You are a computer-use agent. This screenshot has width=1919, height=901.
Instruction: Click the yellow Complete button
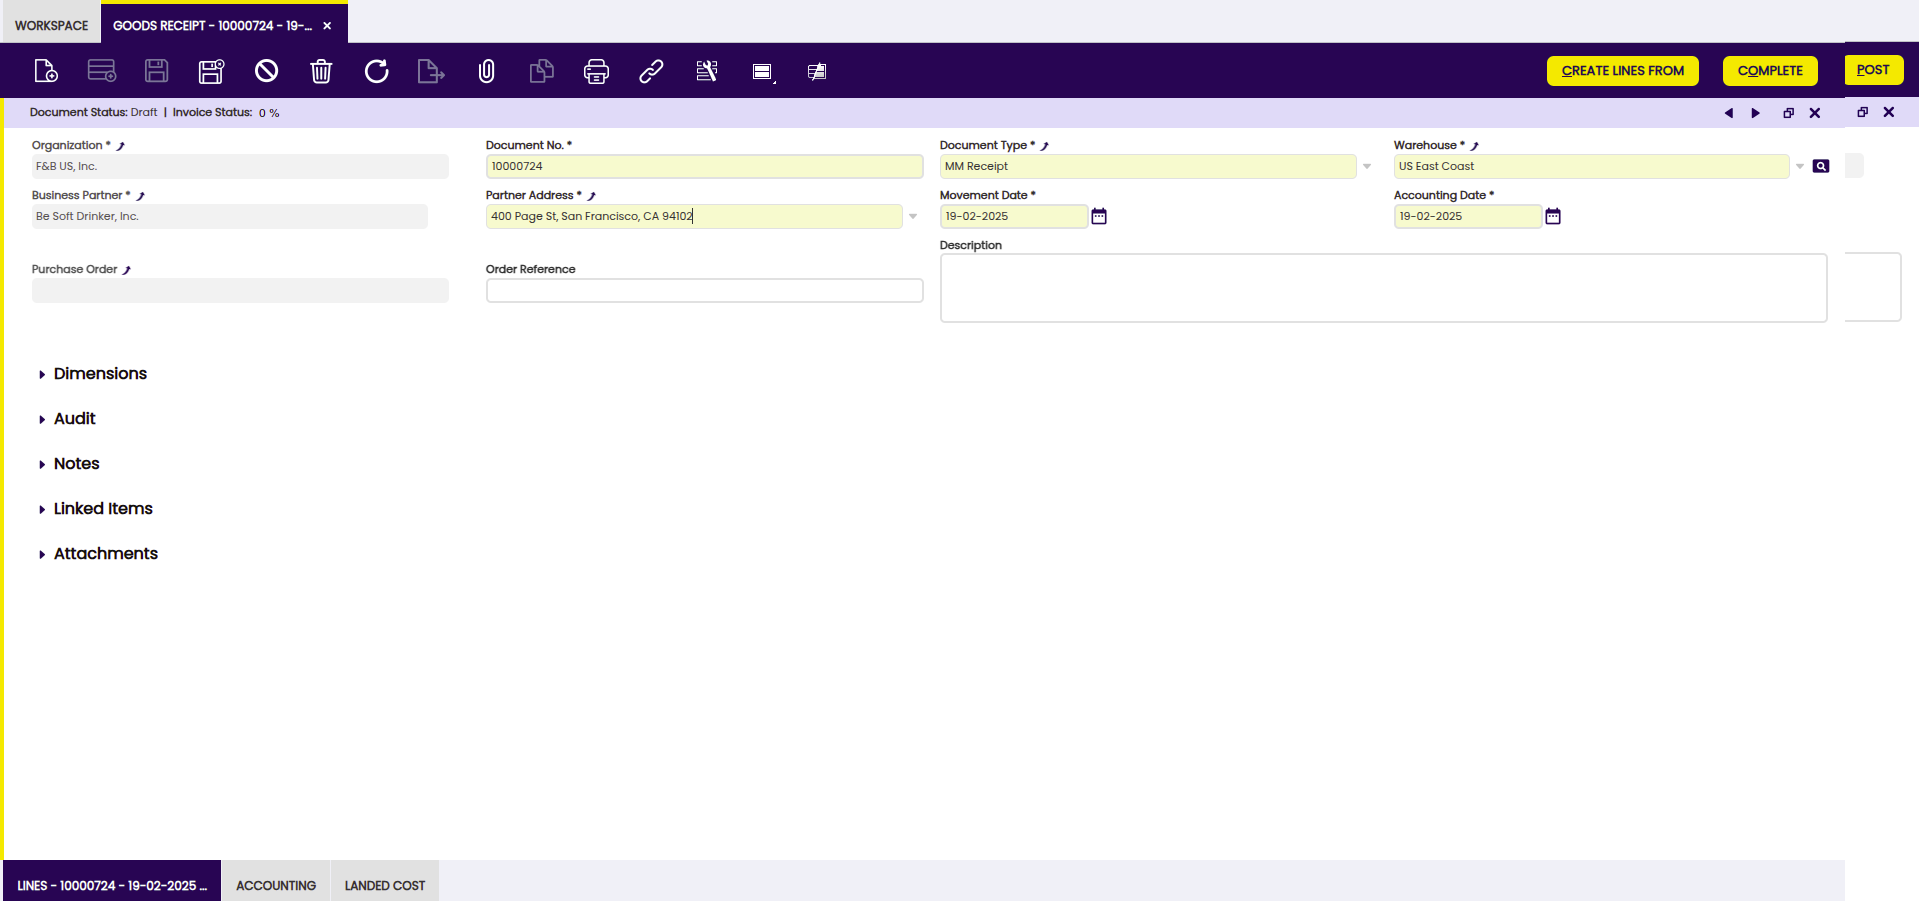point(1770,71)
